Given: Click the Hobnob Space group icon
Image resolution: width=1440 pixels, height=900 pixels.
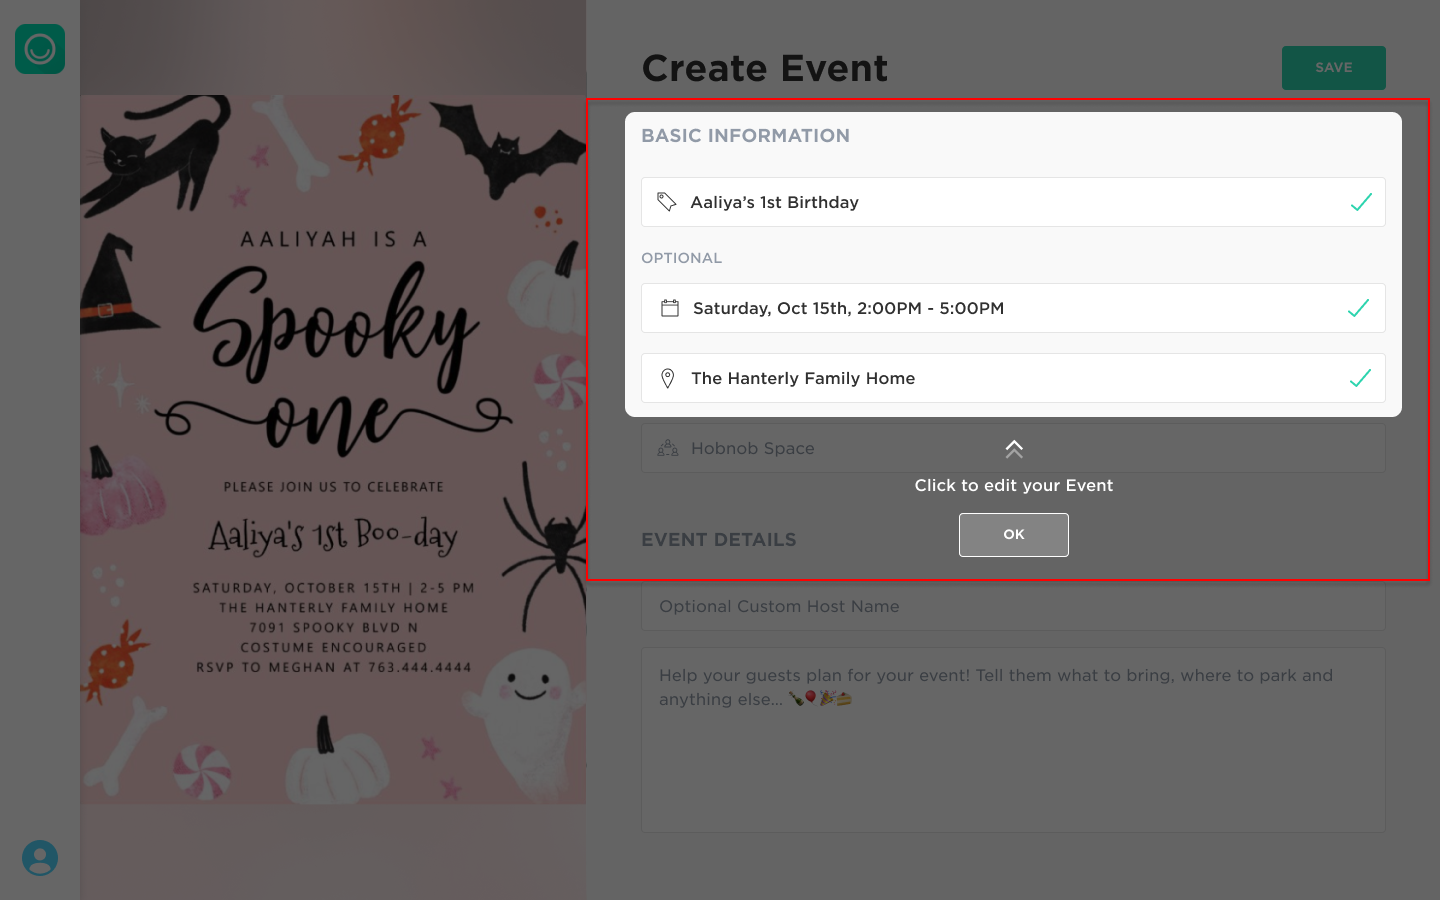Looking at the screenshot, I should 668,448.
